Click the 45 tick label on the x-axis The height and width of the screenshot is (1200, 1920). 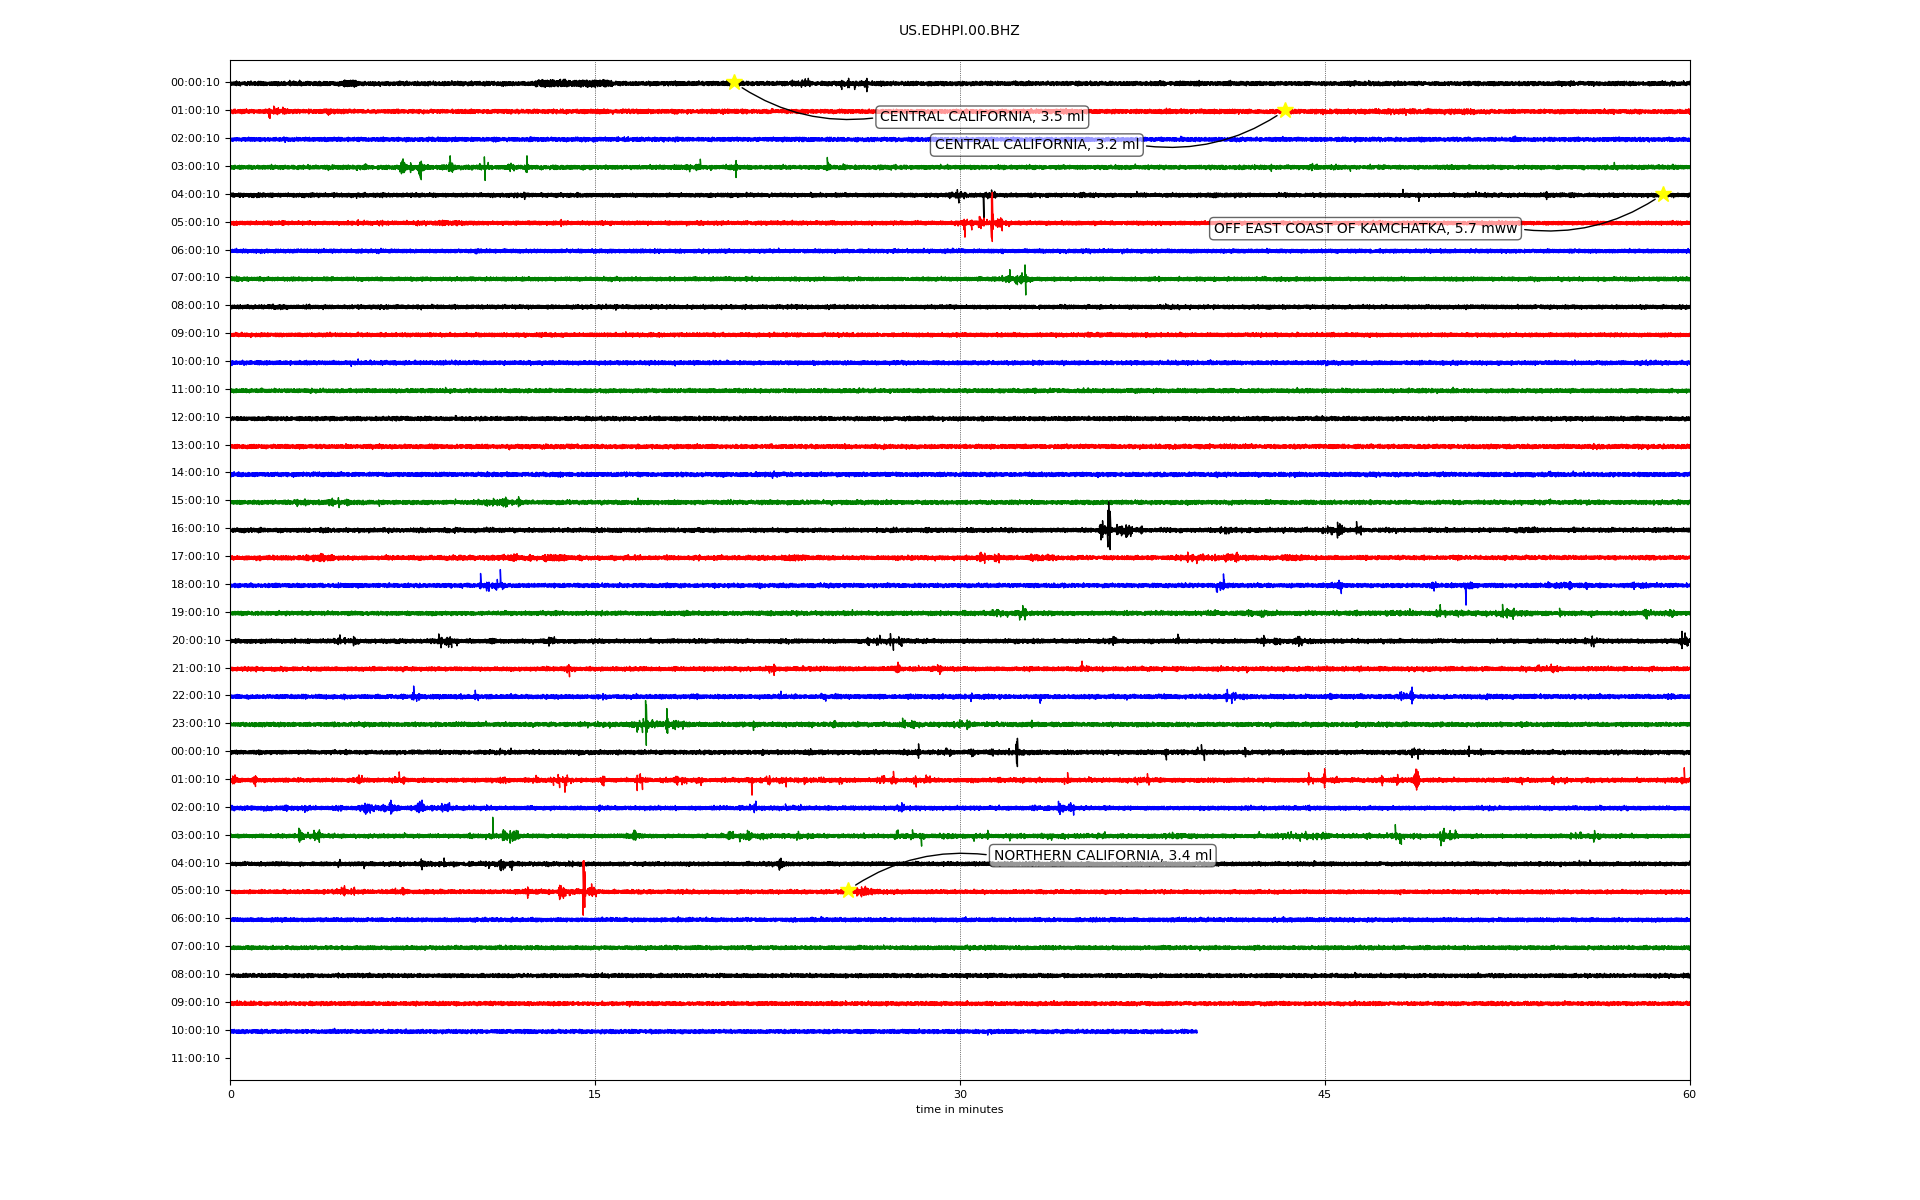pos(1324,1095)
